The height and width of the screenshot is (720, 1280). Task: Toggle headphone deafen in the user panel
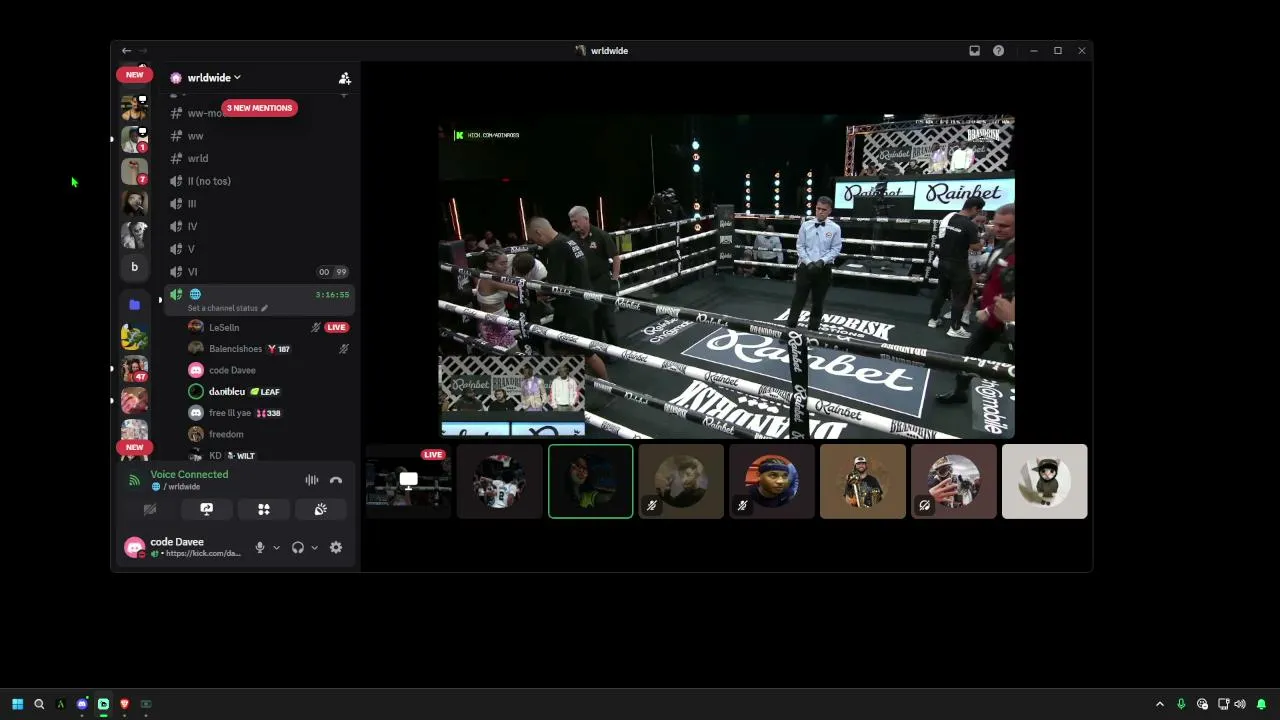297,547
